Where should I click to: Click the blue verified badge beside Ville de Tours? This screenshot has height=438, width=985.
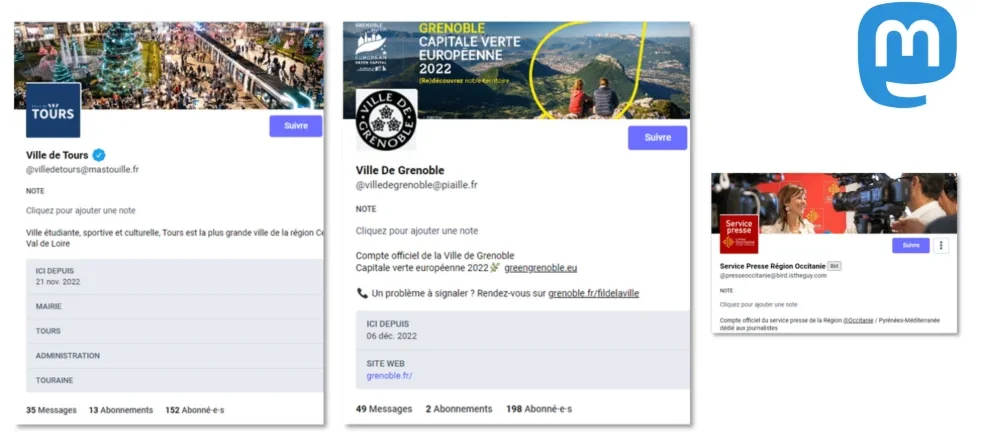(x=99, y=155)
